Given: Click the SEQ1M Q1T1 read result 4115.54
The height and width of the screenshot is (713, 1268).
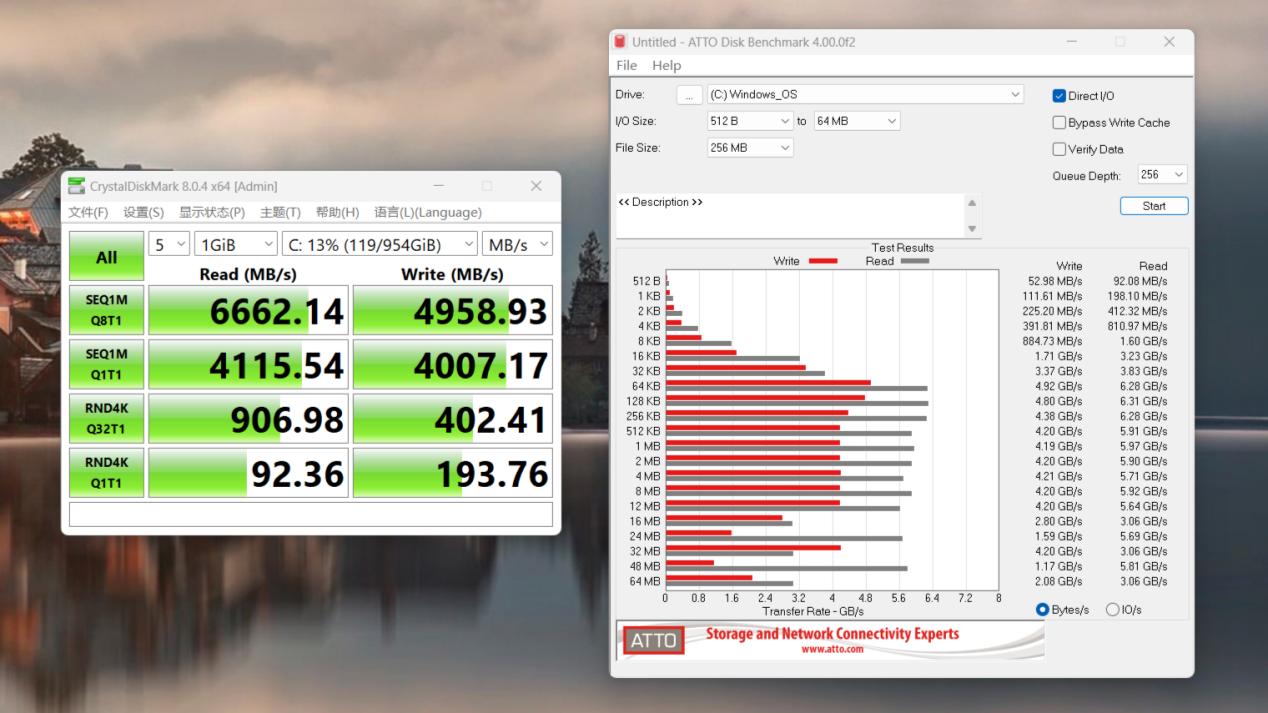Looking at the screenshot, I should tap(248, 364).
